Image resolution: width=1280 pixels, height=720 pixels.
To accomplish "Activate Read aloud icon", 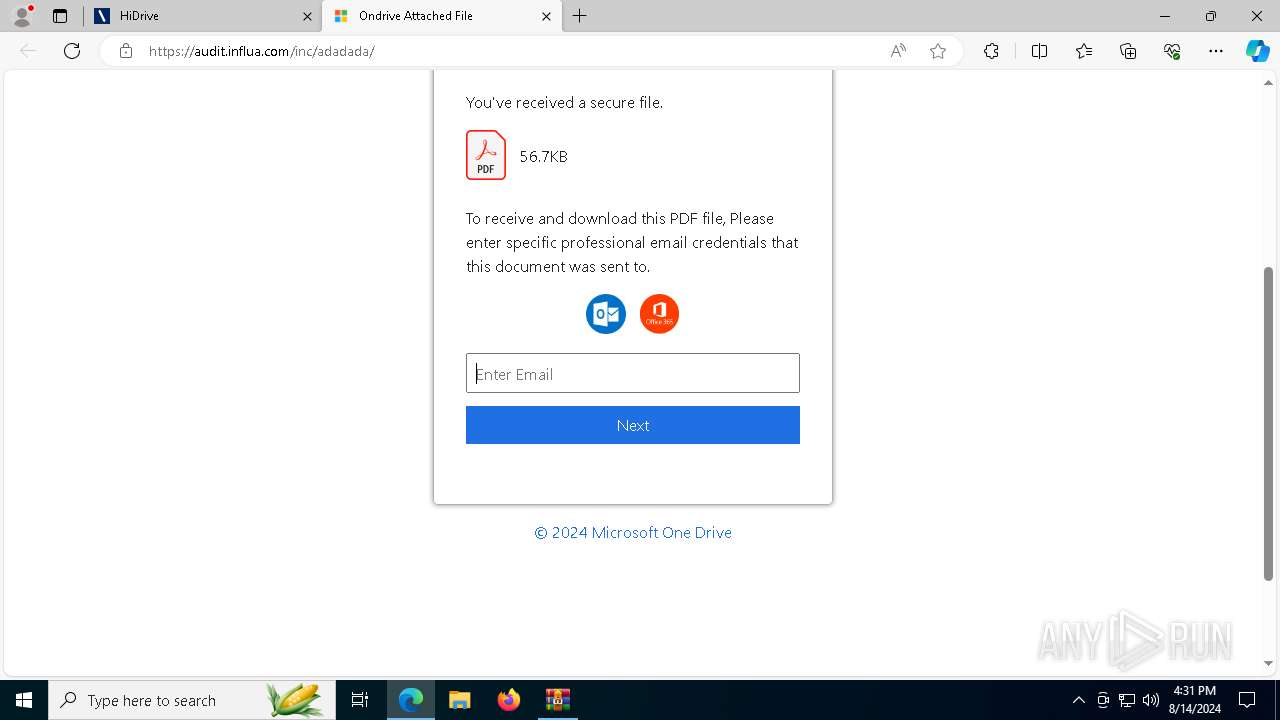I will click(x=898, y=51).
